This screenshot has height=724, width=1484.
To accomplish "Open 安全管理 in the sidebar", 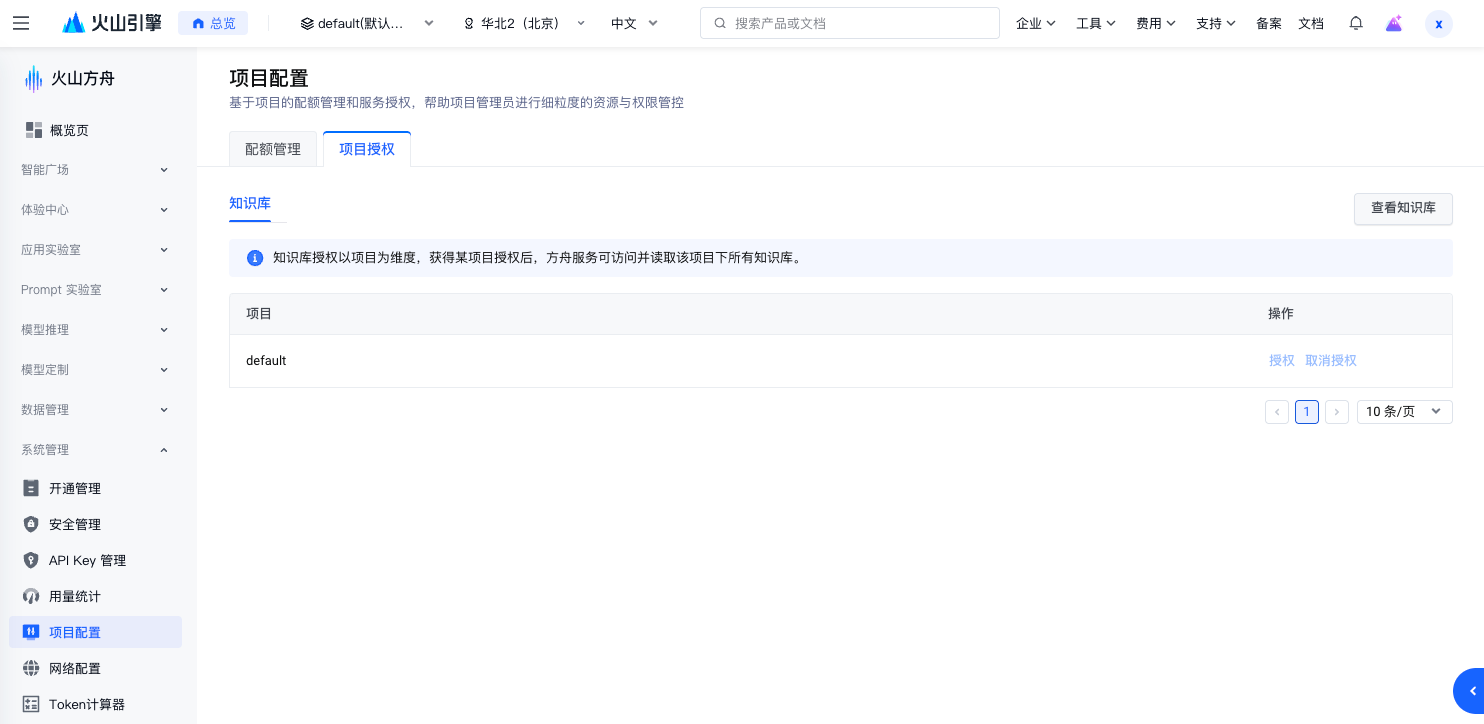I will coord(75,524).
